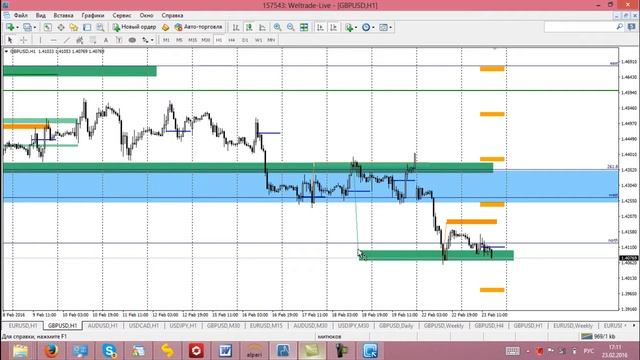Open the Strategy Tester
This screenshot has width=640, height=360.
[x=100, y=27]
